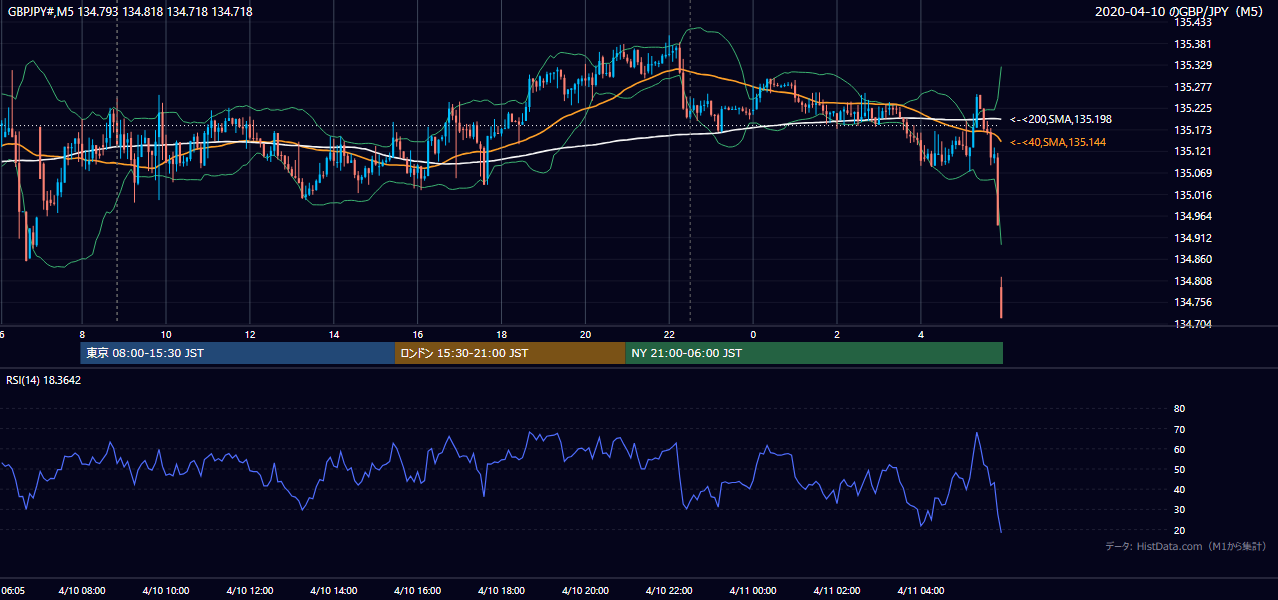Click the 4/11 00:00 bottom time label
1278x600 pixels.
(x=754, y=591)
